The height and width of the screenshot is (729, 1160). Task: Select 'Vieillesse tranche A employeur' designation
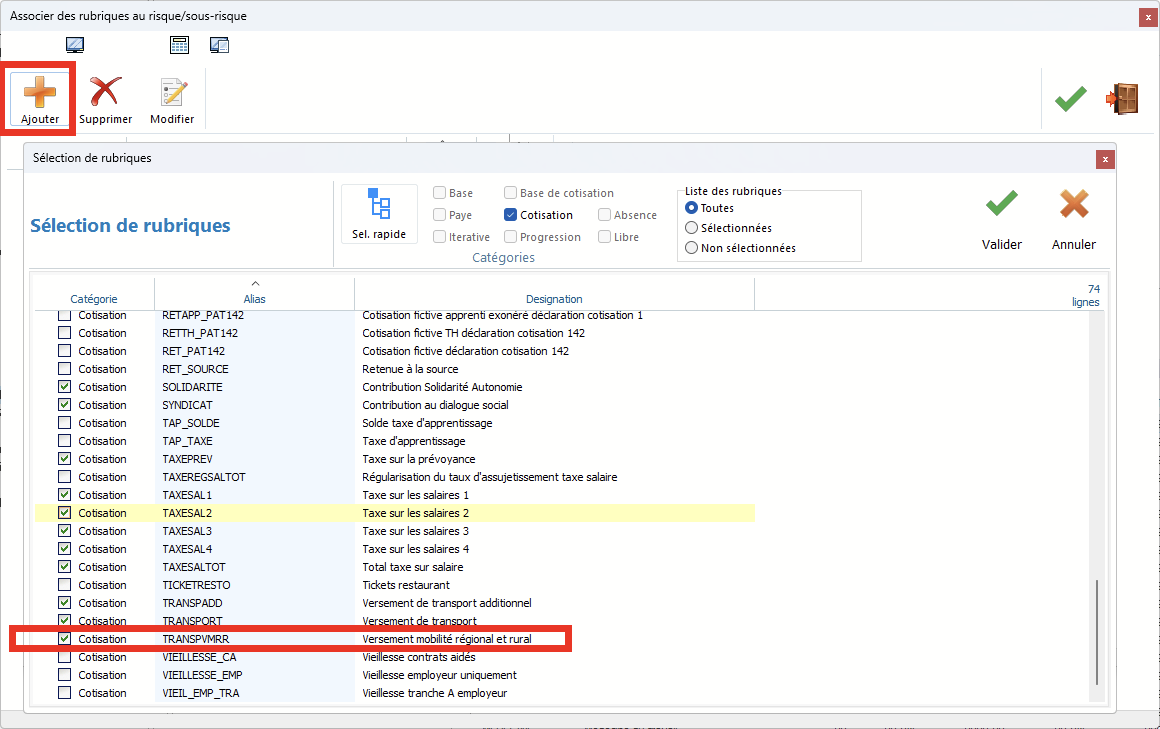(434, 693)
